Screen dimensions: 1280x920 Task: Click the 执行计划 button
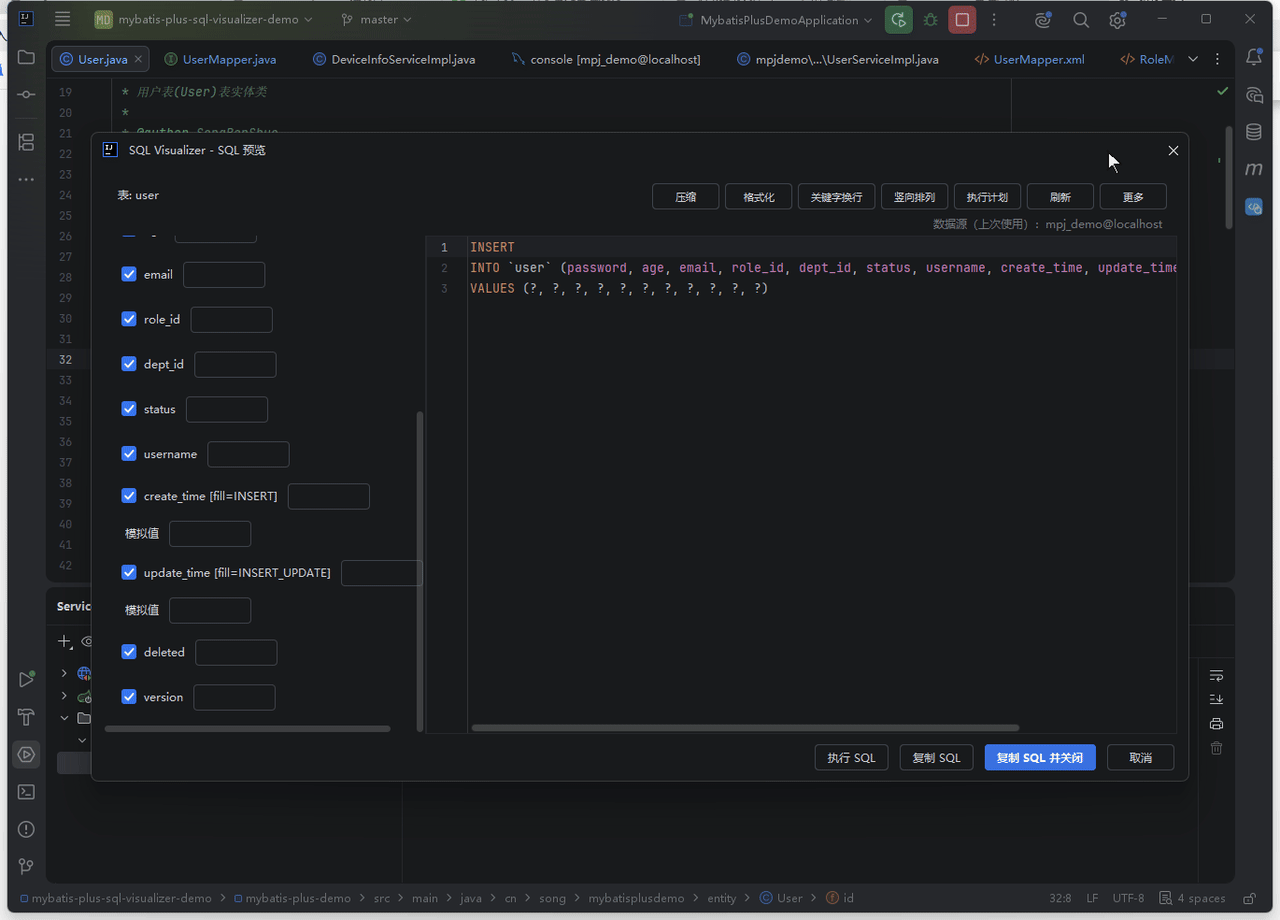click(x=987, y=197)
